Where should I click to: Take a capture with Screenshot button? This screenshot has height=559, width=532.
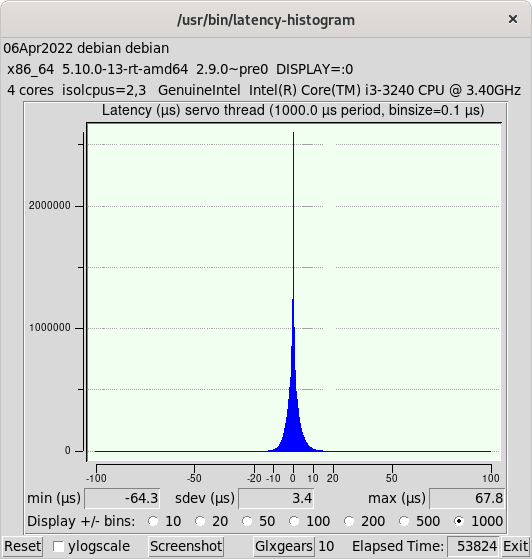tap(186, 546)
